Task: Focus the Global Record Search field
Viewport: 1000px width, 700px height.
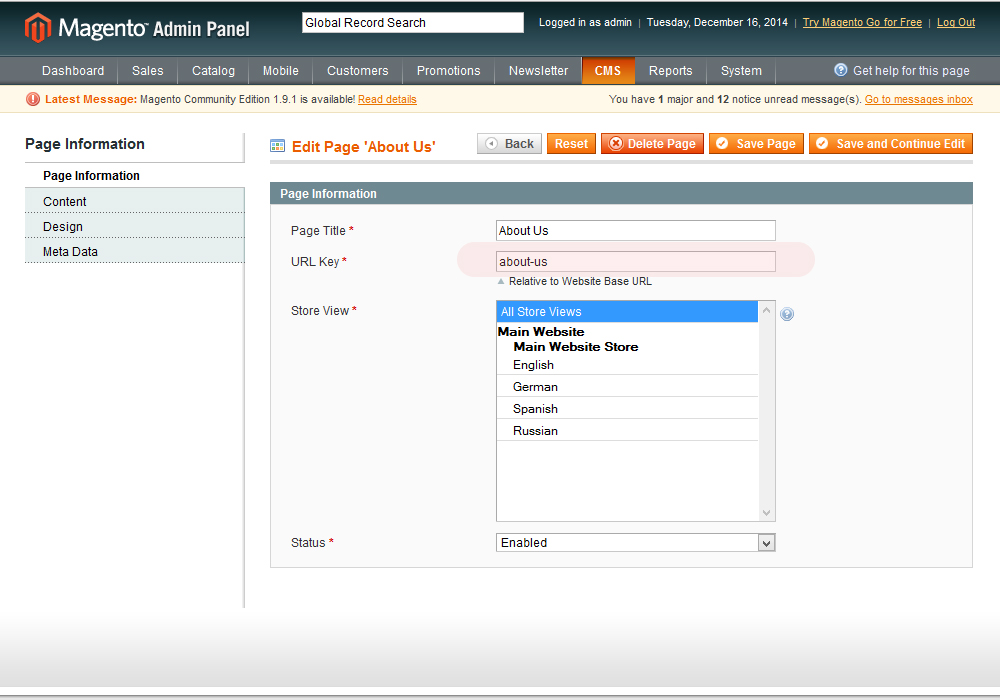Action: (x=413, y=22)
